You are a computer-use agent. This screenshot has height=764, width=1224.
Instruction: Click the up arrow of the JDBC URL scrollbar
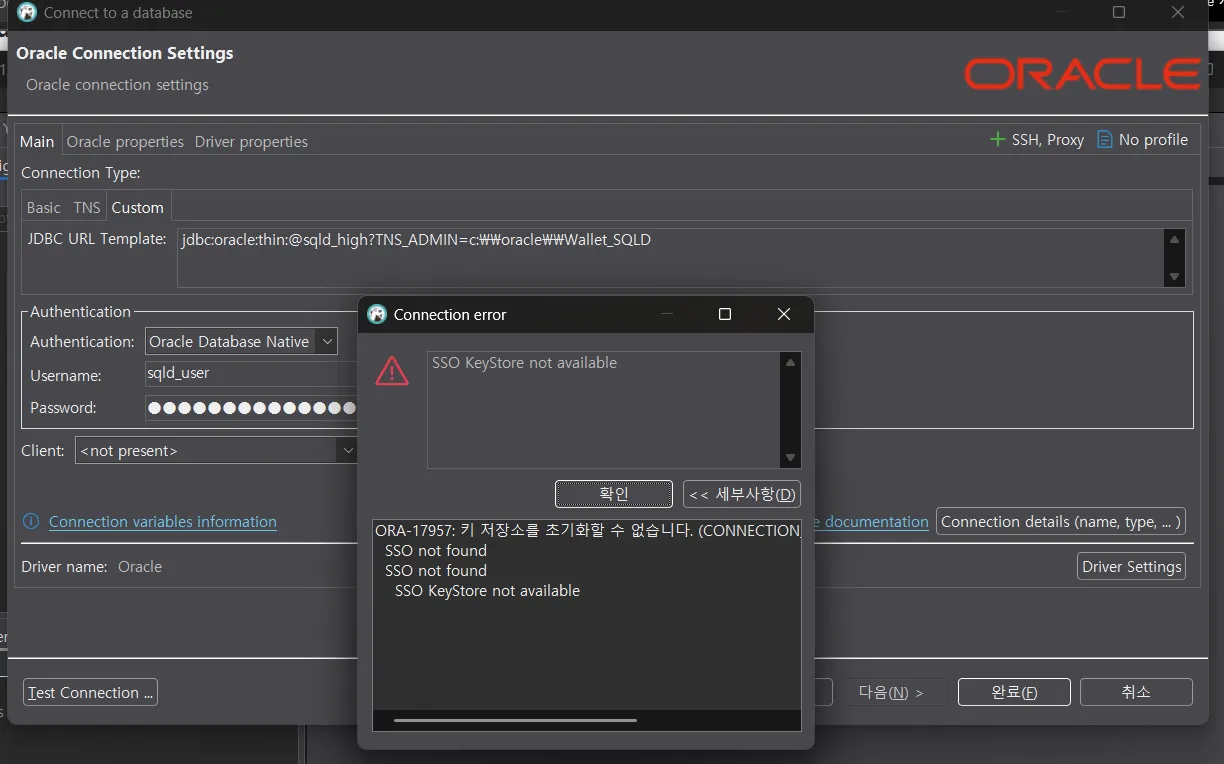click(1175, 240)
